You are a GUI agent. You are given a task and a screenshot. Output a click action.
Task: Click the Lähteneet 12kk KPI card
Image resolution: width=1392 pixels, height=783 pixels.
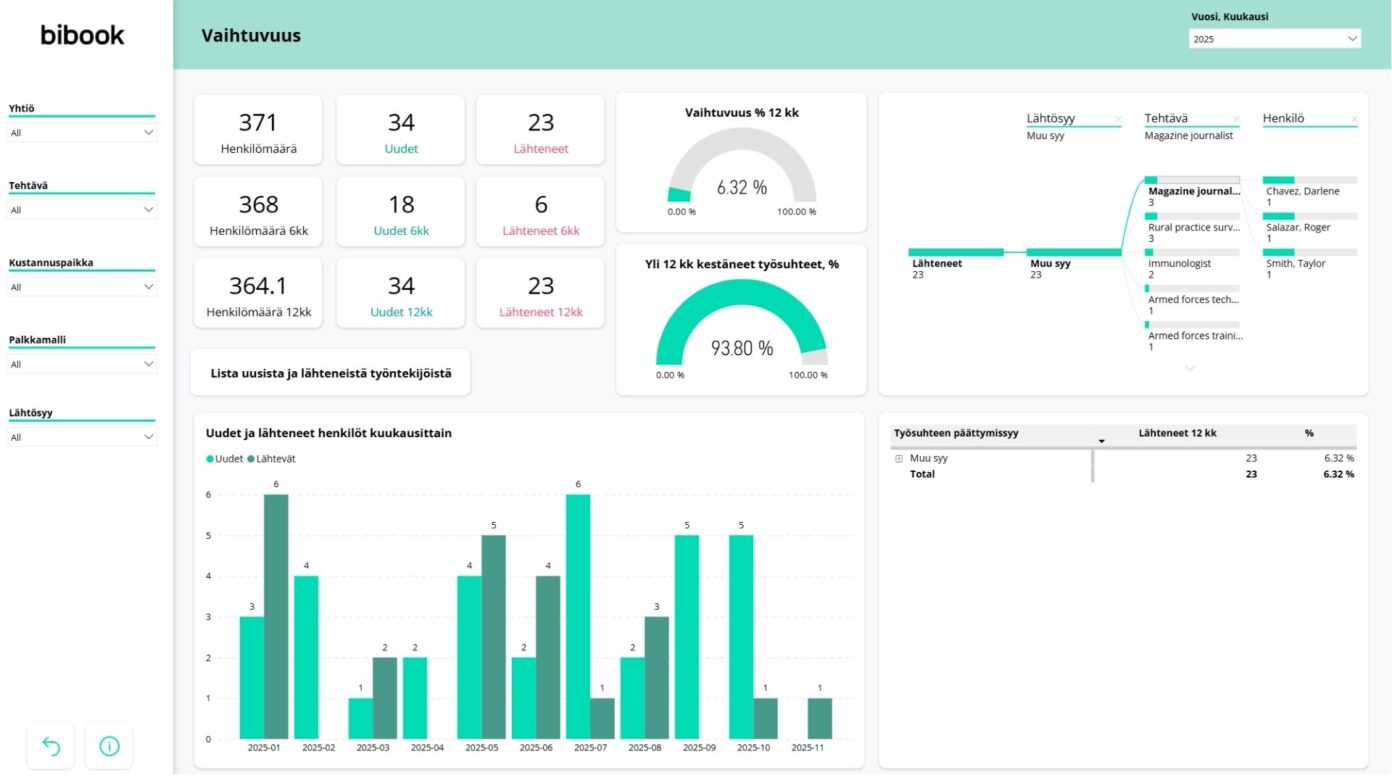tap(540, 292)
